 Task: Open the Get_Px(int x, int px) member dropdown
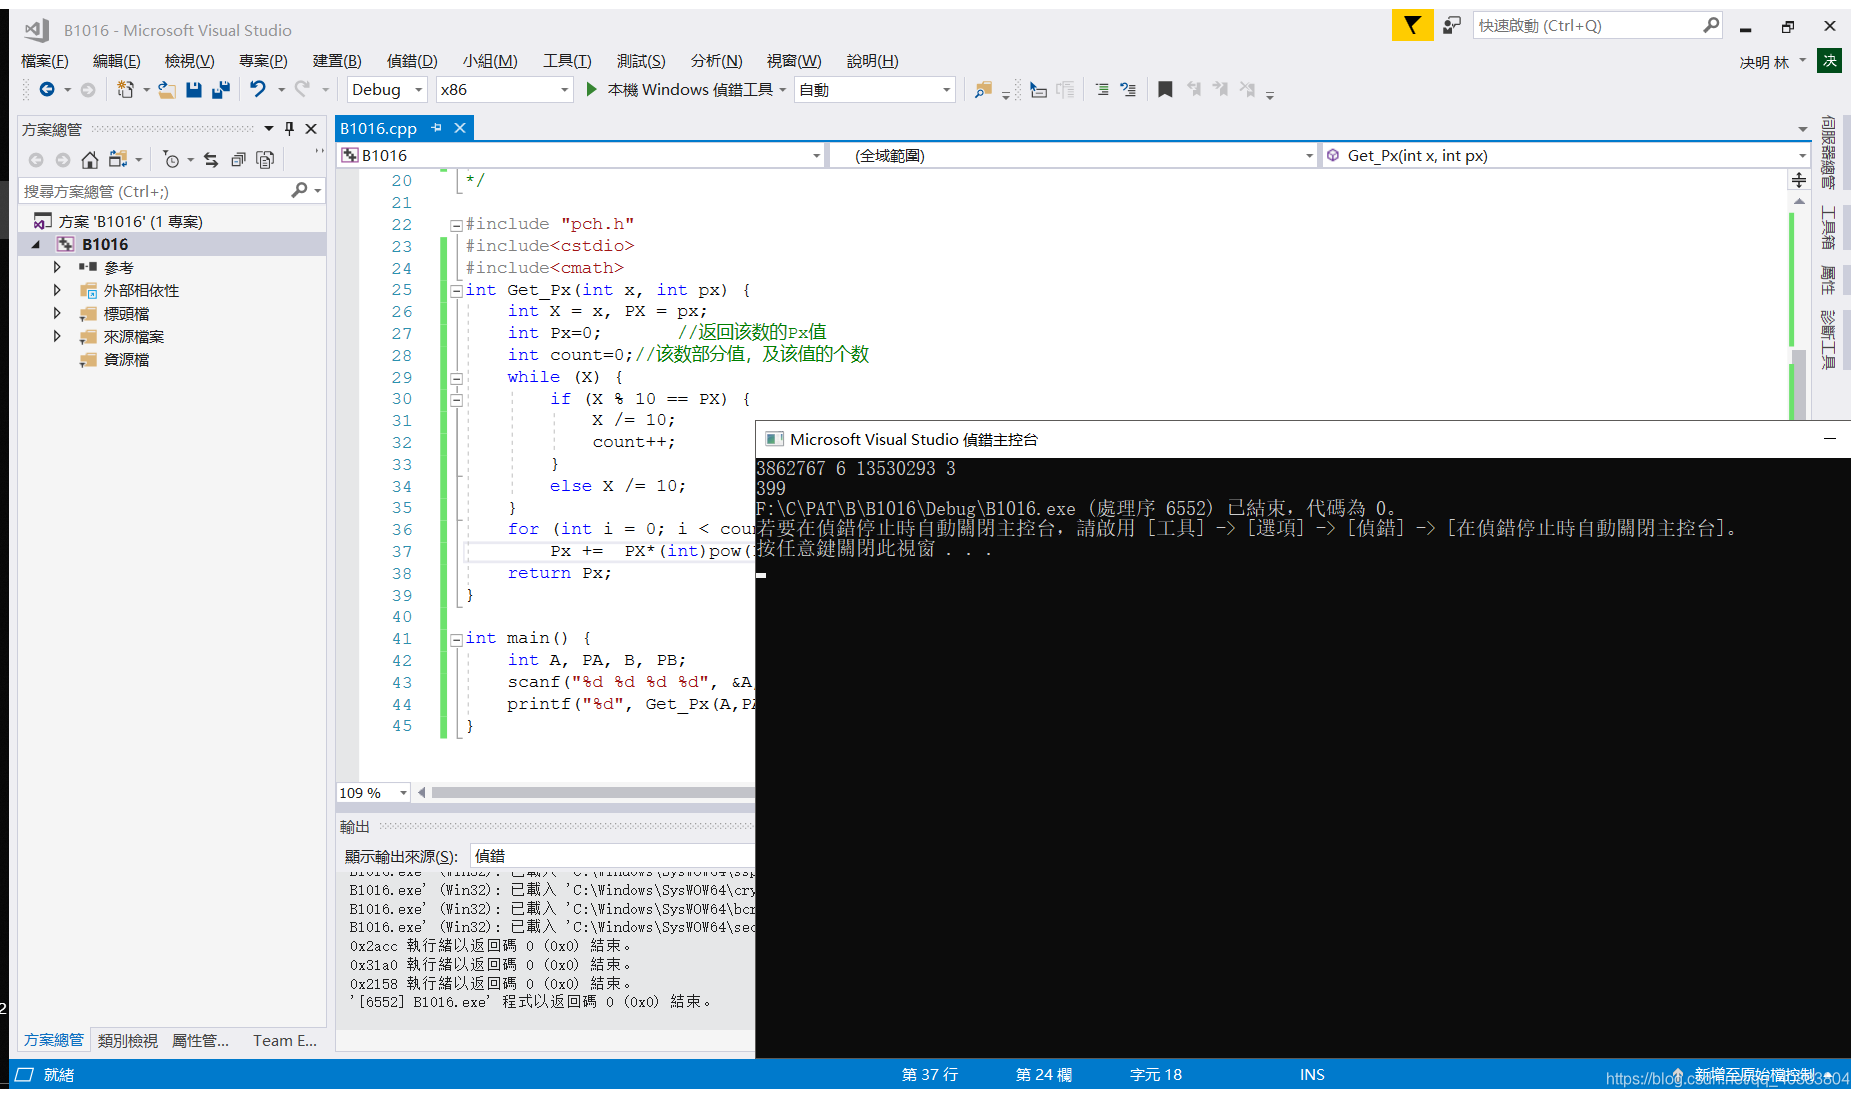click(x=1566, y=156)
